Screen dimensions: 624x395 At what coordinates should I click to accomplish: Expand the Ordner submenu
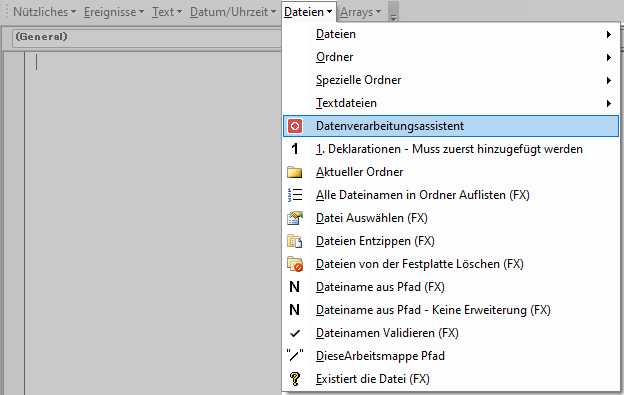point(451,57)
